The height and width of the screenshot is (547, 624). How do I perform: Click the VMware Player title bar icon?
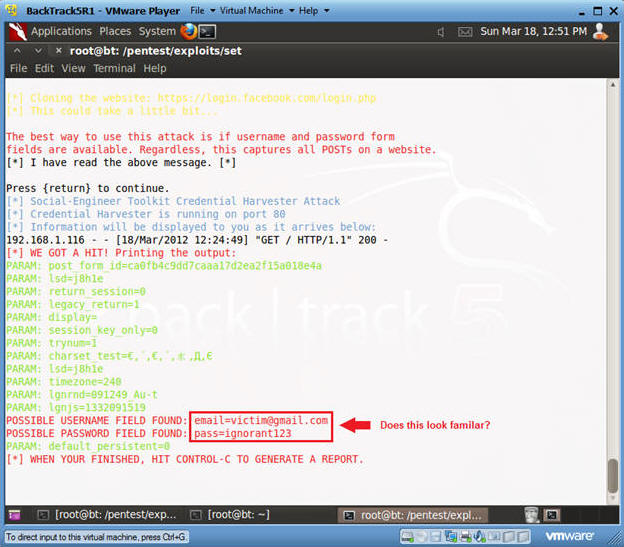(12, 10)
